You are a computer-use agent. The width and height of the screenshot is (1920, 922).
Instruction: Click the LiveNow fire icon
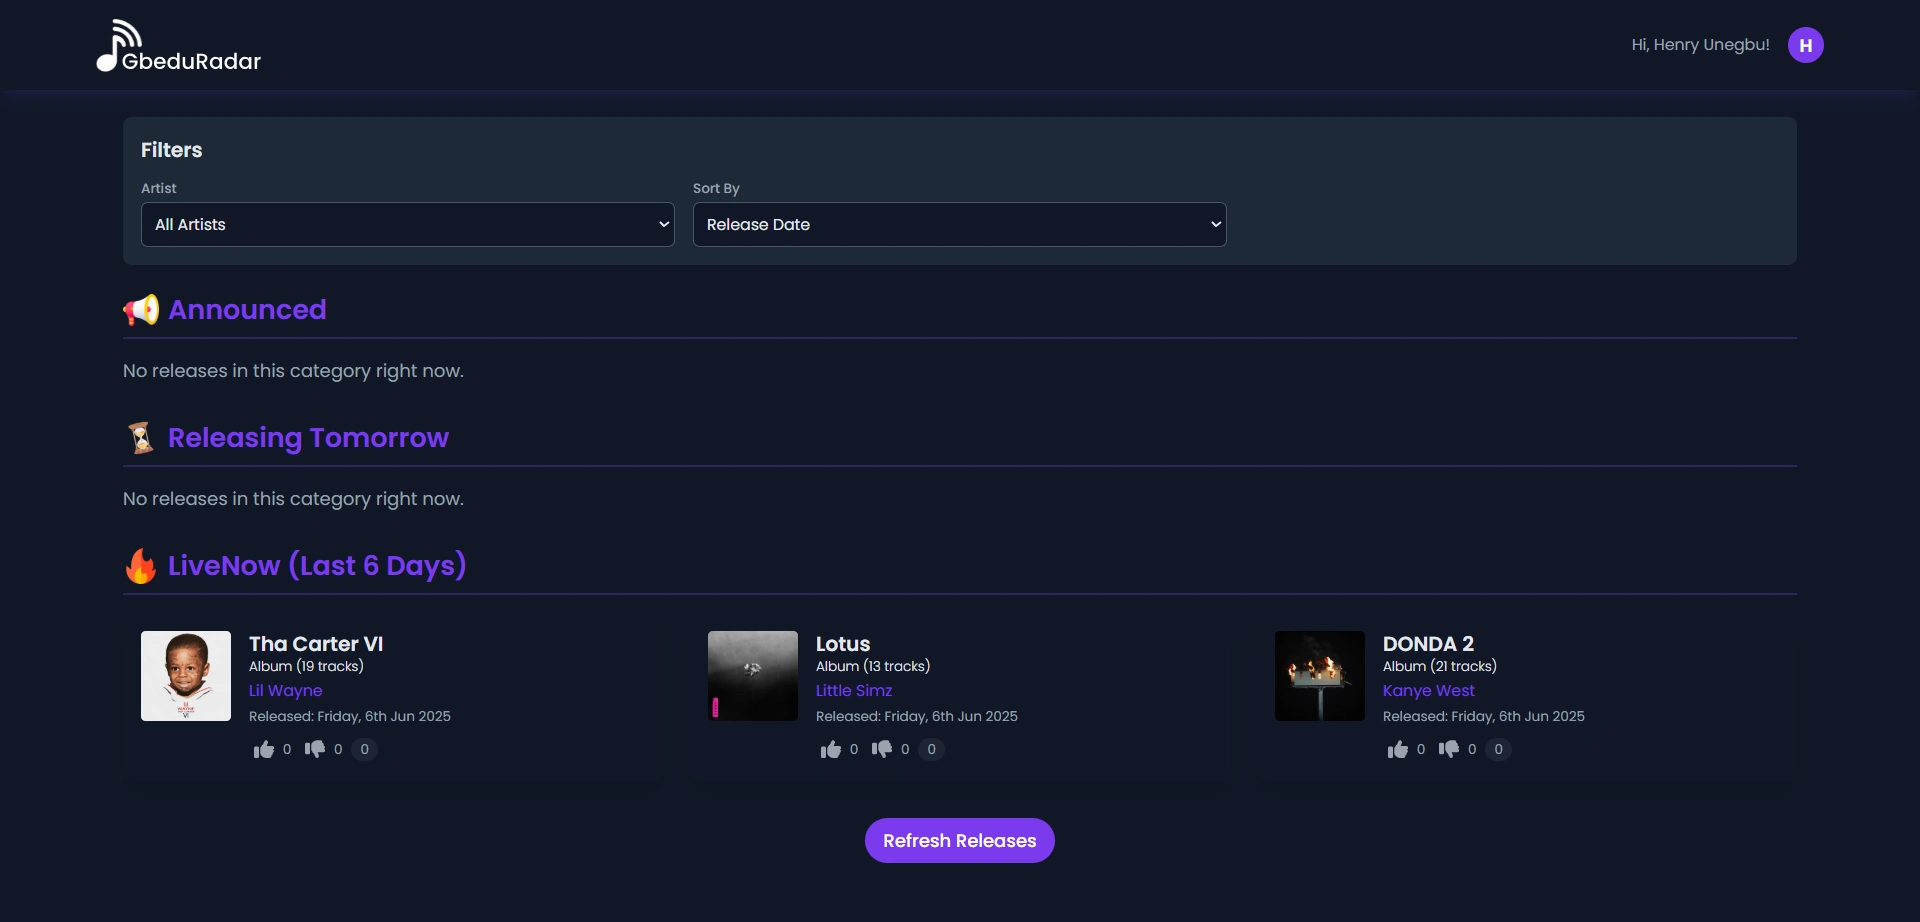pyautogui.click(x=141, y=566)
